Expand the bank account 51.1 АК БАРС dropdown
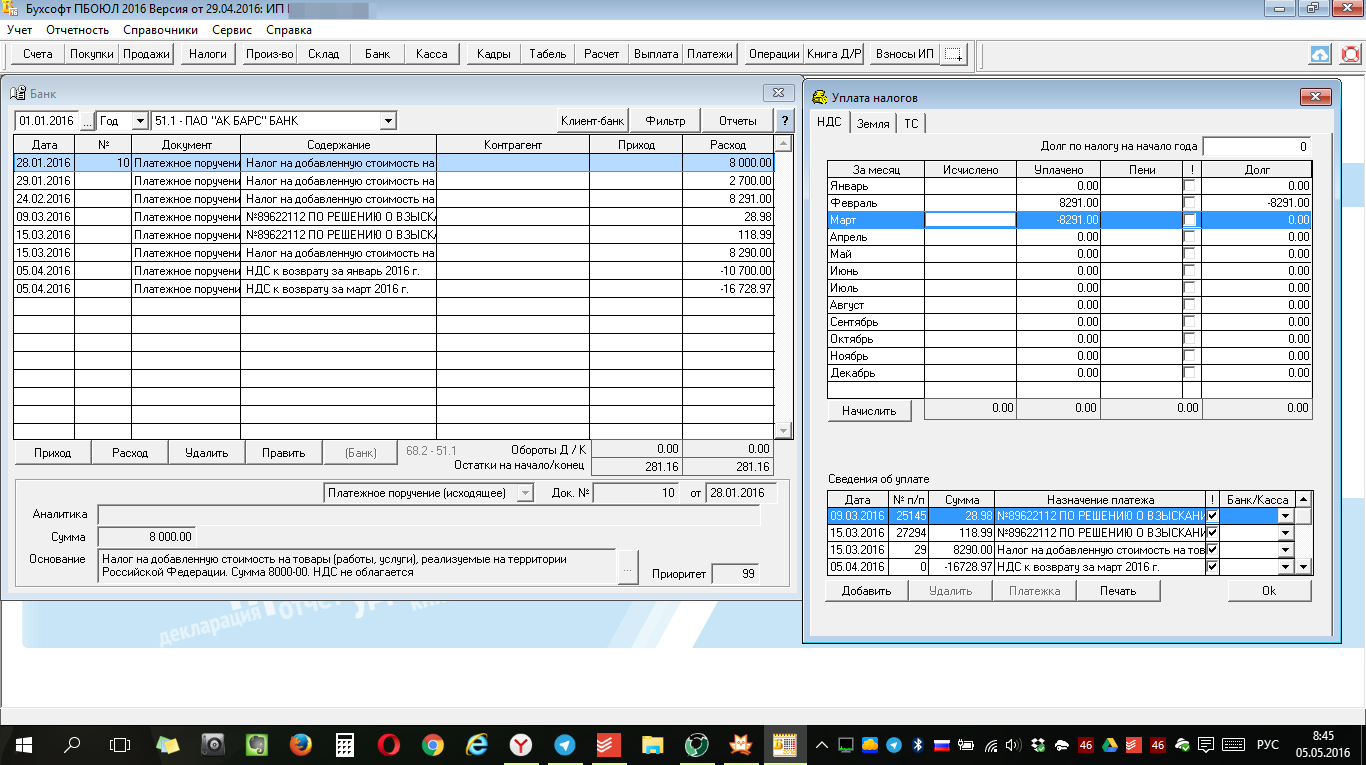 [x=388, y=121]
